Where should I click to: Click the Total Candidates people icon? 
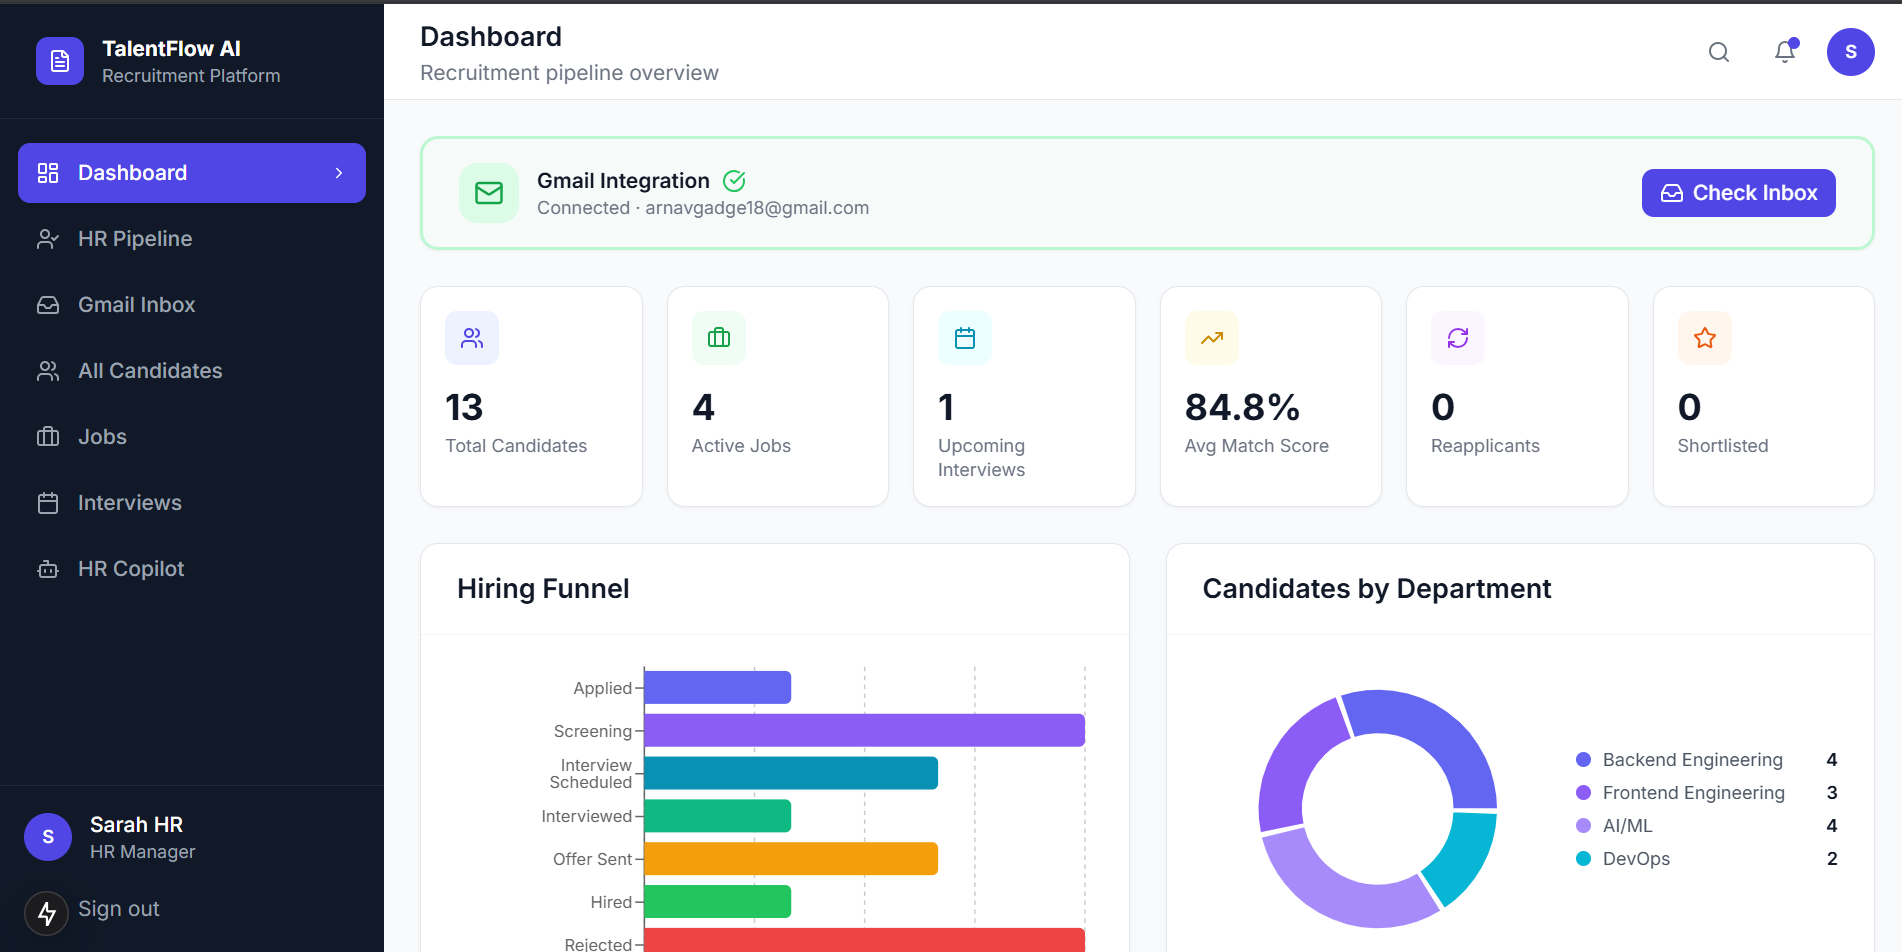472,338
